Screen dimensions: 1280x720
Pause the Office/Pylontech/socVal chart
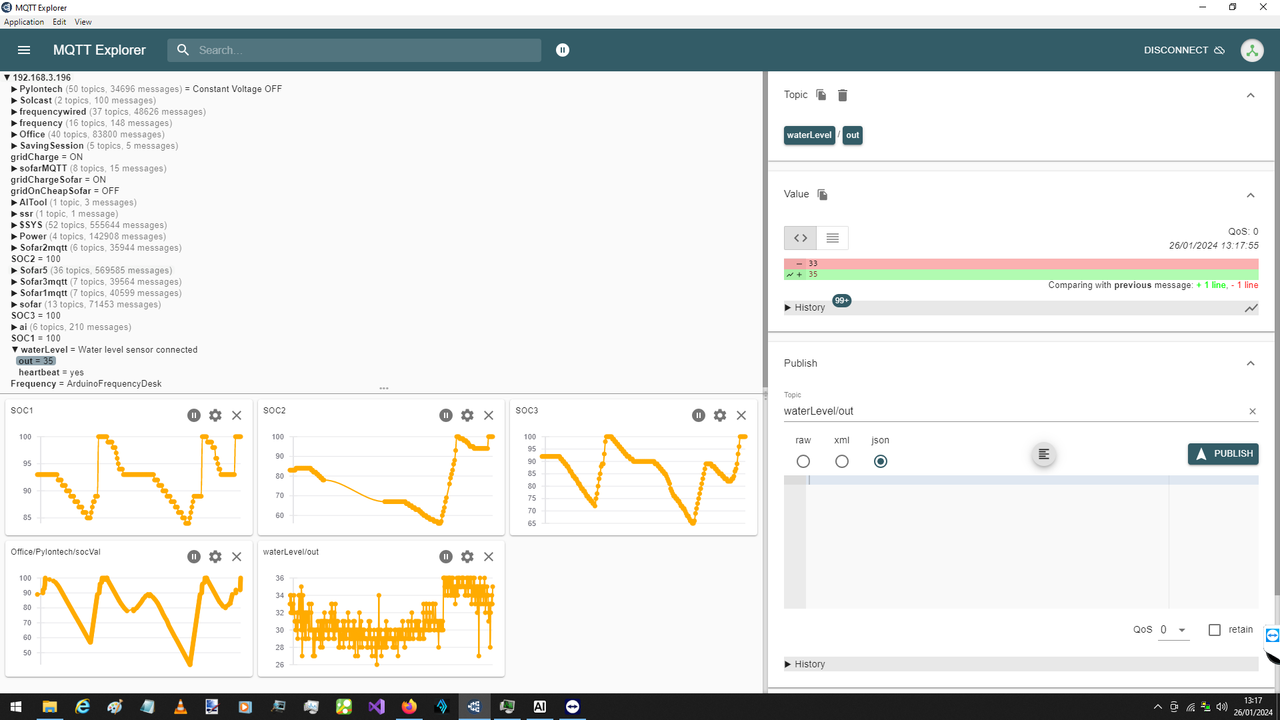194,556
